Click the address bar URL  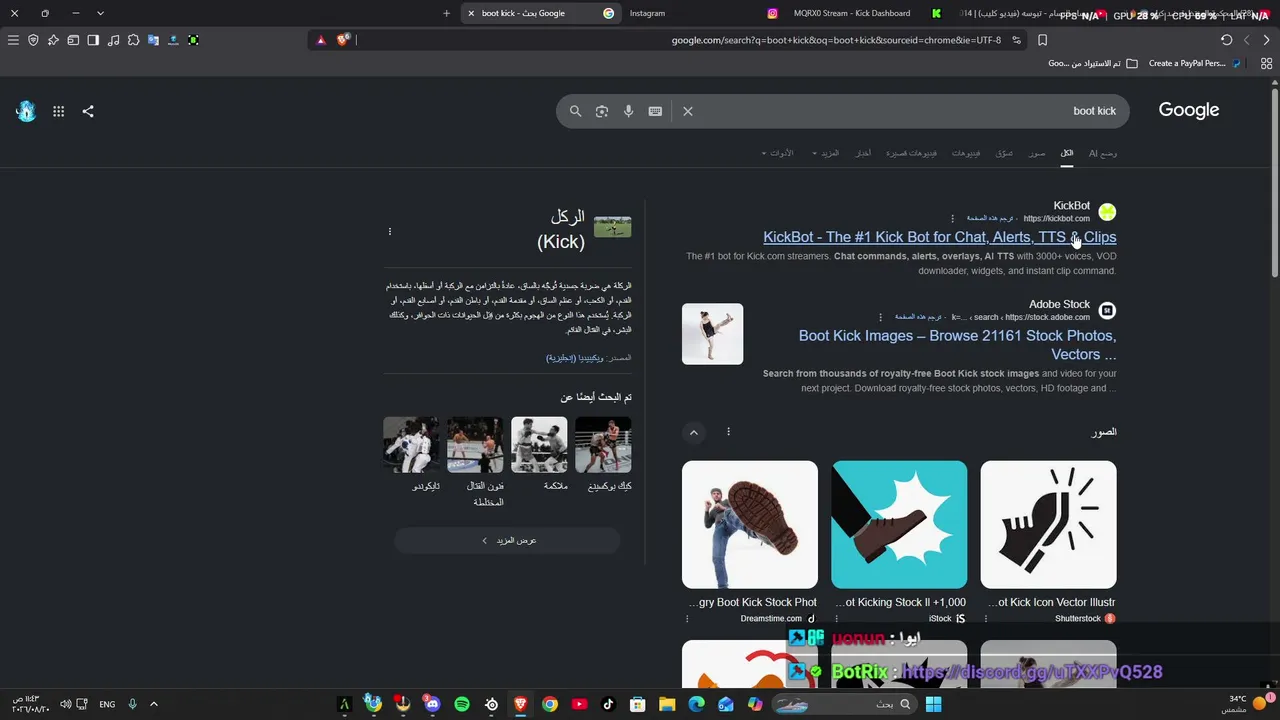836,40
